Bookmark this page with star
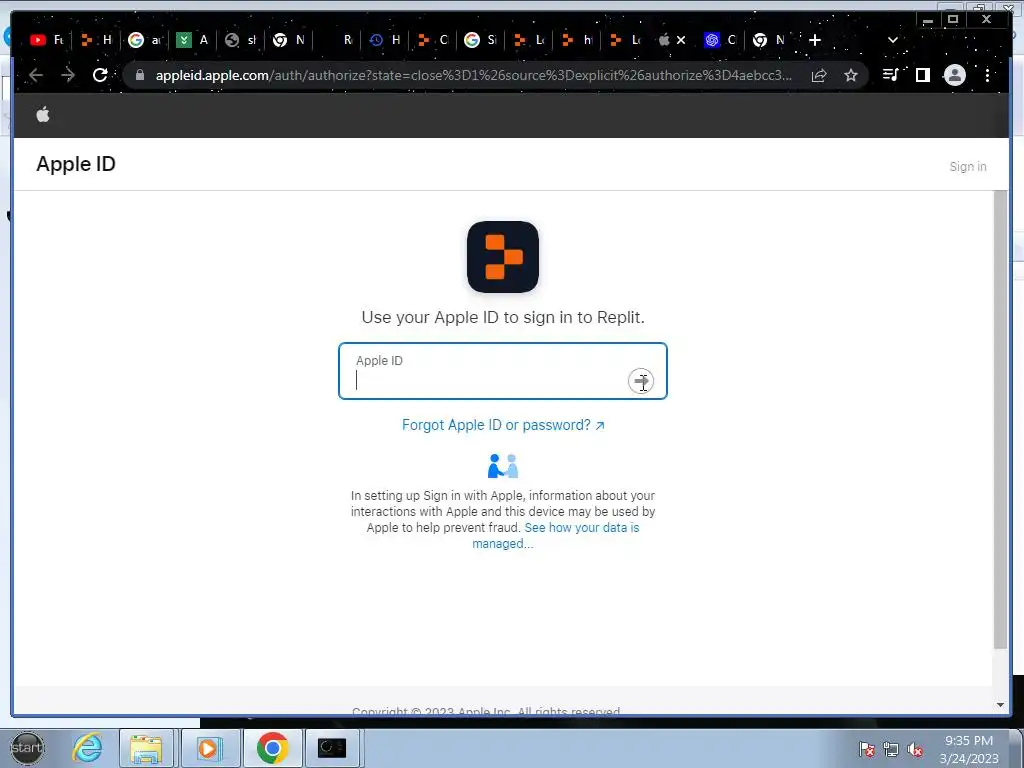Screen dimensions: 1024x768 point(850,75)
